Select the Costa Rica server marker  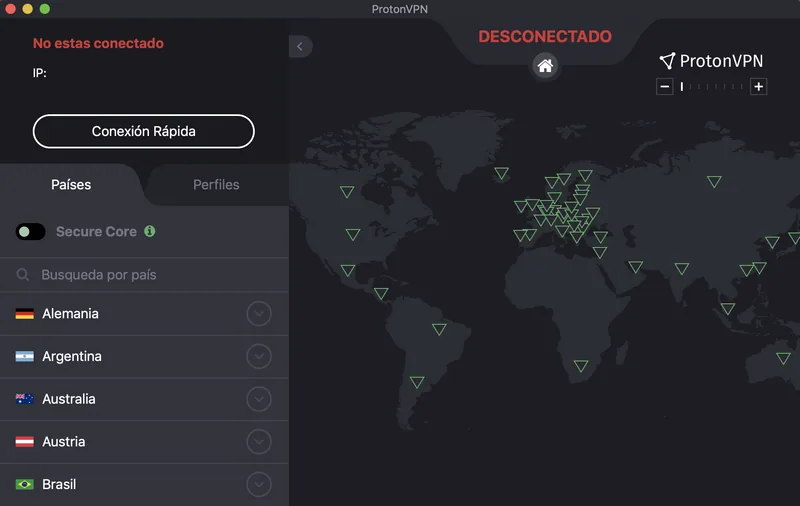(381, 293)
